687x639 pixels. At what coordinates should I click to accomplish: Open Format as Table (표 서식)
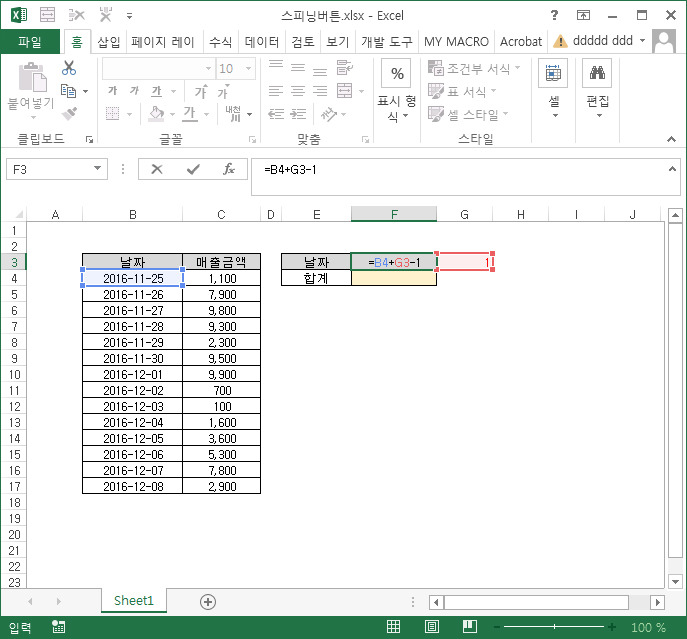click(x=462, y=91)
